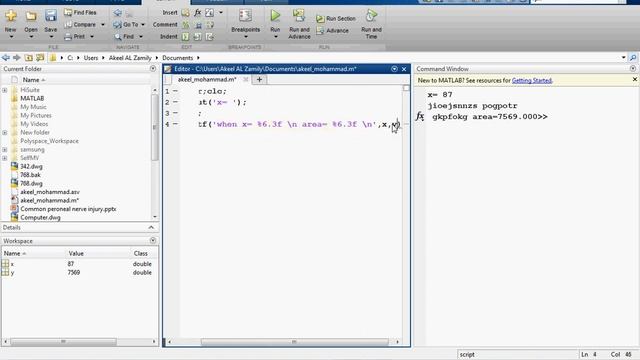
Task: Click the fx insert function icon
Action: [x=198, y=13]
